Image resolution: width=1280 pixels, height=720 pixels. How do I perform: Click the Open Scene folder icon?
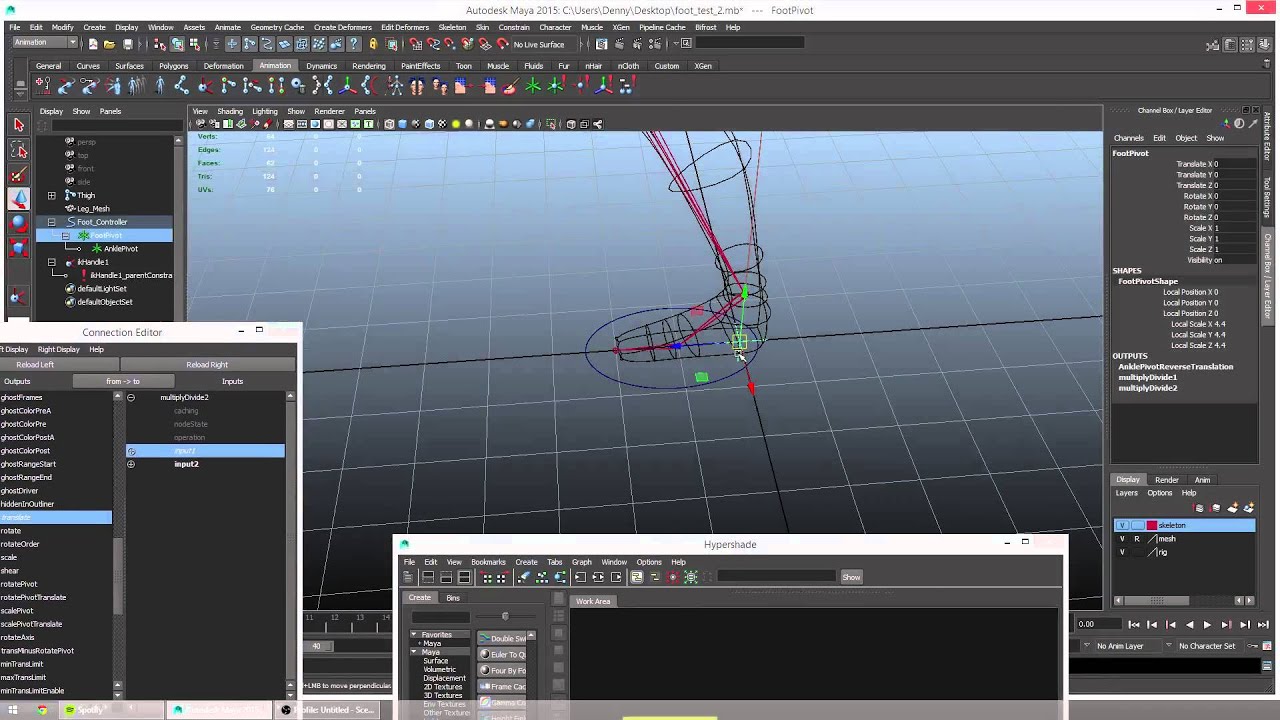(109, 44)
